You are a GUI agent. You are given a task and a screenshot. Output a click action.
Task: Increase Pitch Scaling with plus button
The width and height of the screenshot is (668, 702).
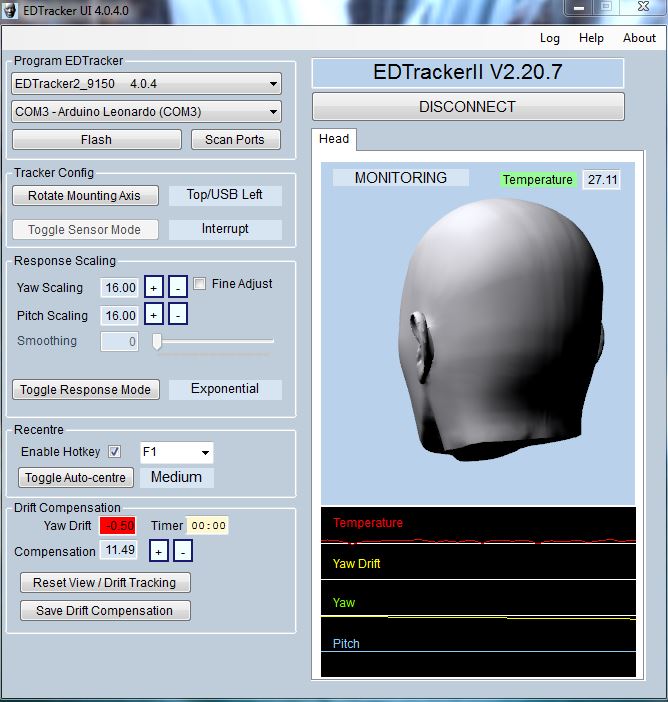click(154, 314)
